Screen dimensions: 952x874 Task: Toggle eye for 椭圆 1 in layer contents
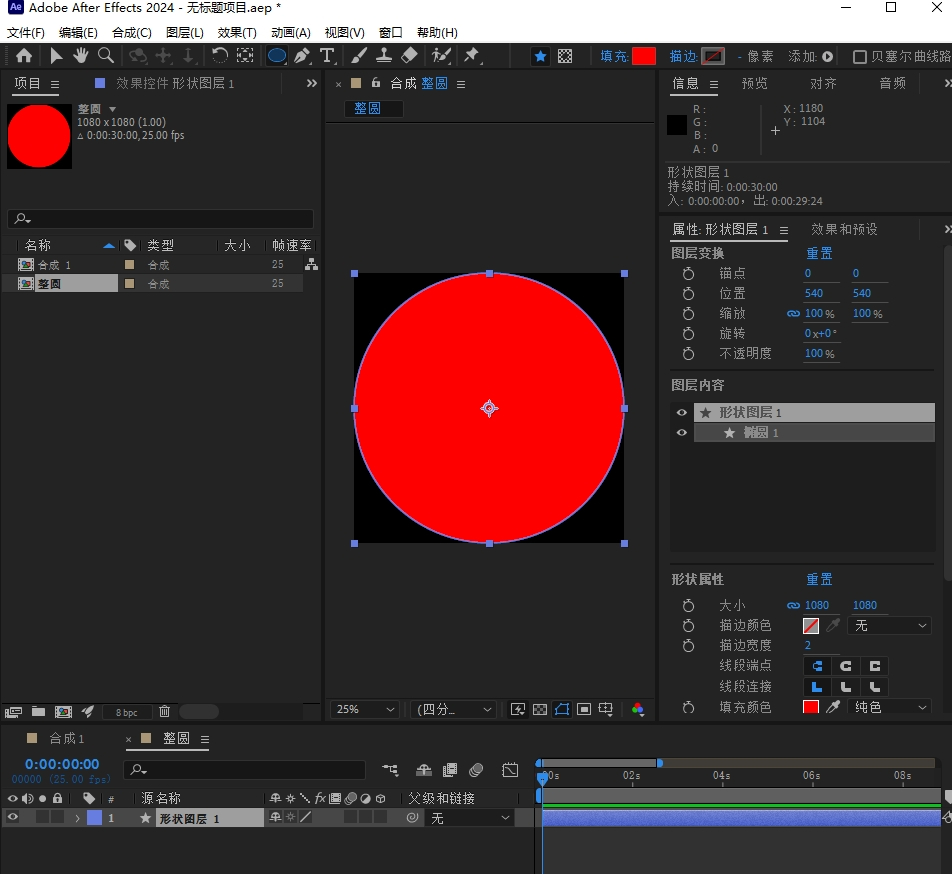[x=682, y=433]
